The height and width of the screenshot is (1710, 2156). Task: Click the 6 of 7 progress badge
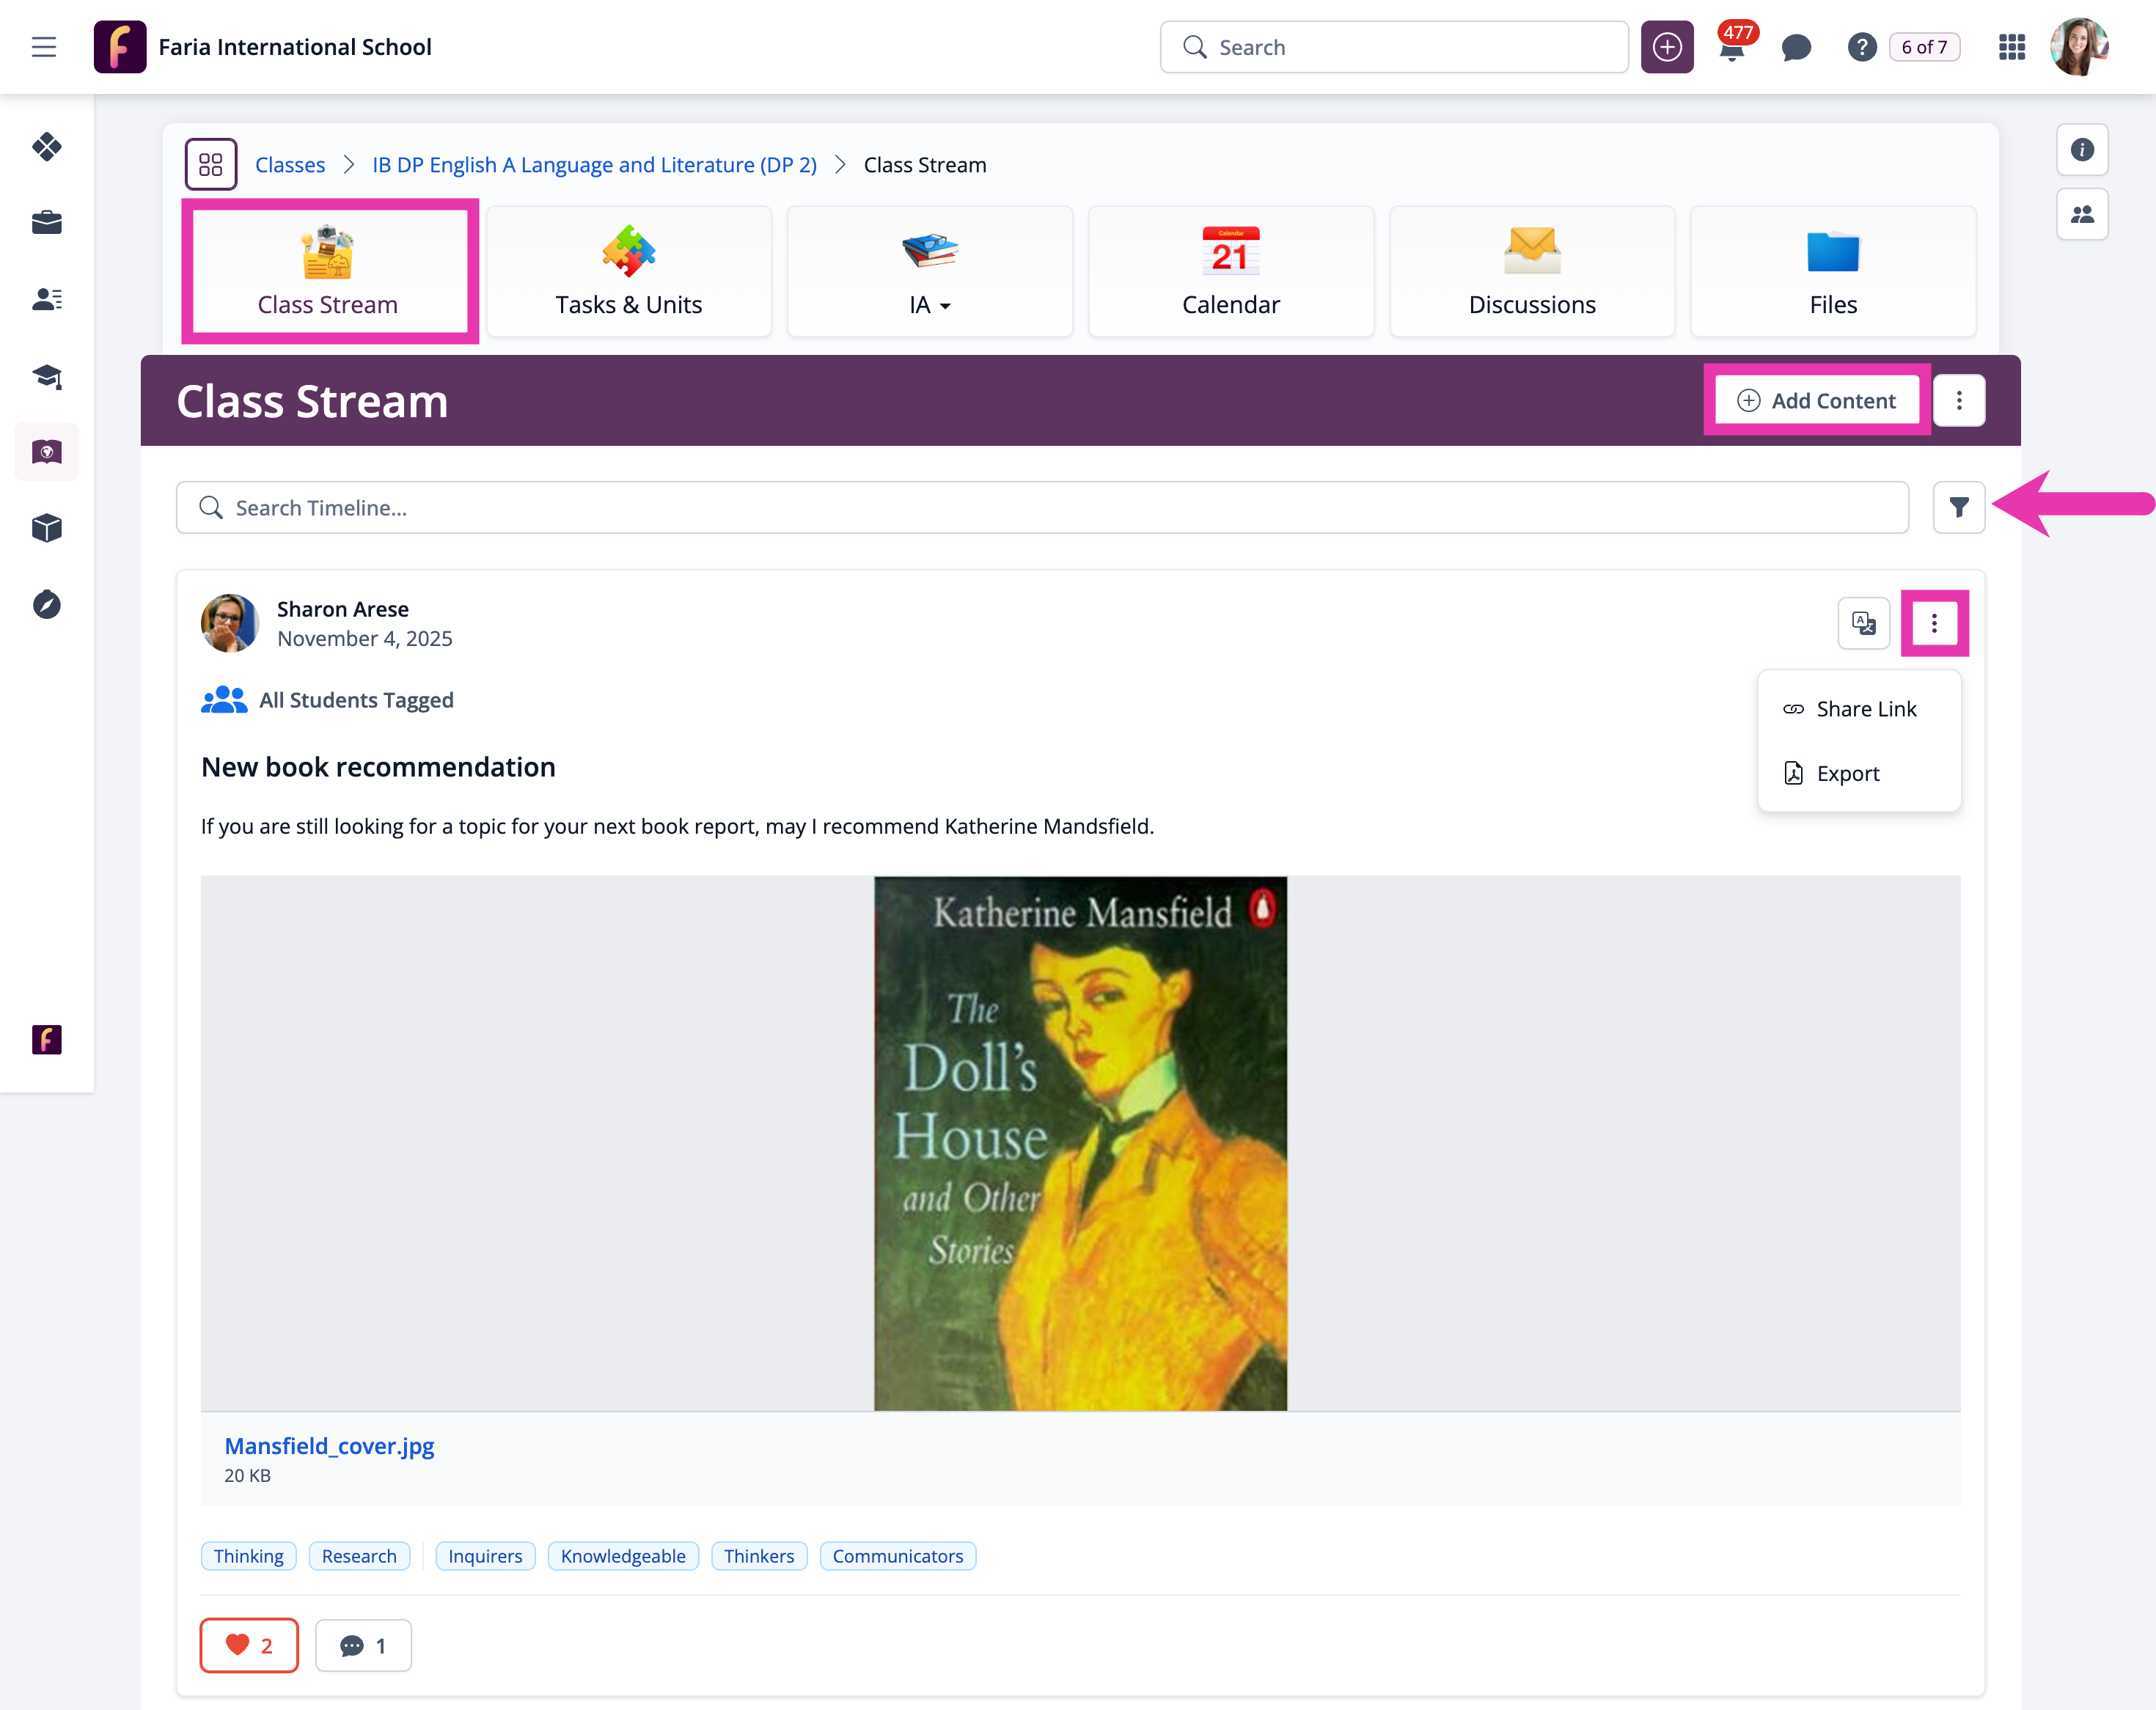pos(1924,47)
